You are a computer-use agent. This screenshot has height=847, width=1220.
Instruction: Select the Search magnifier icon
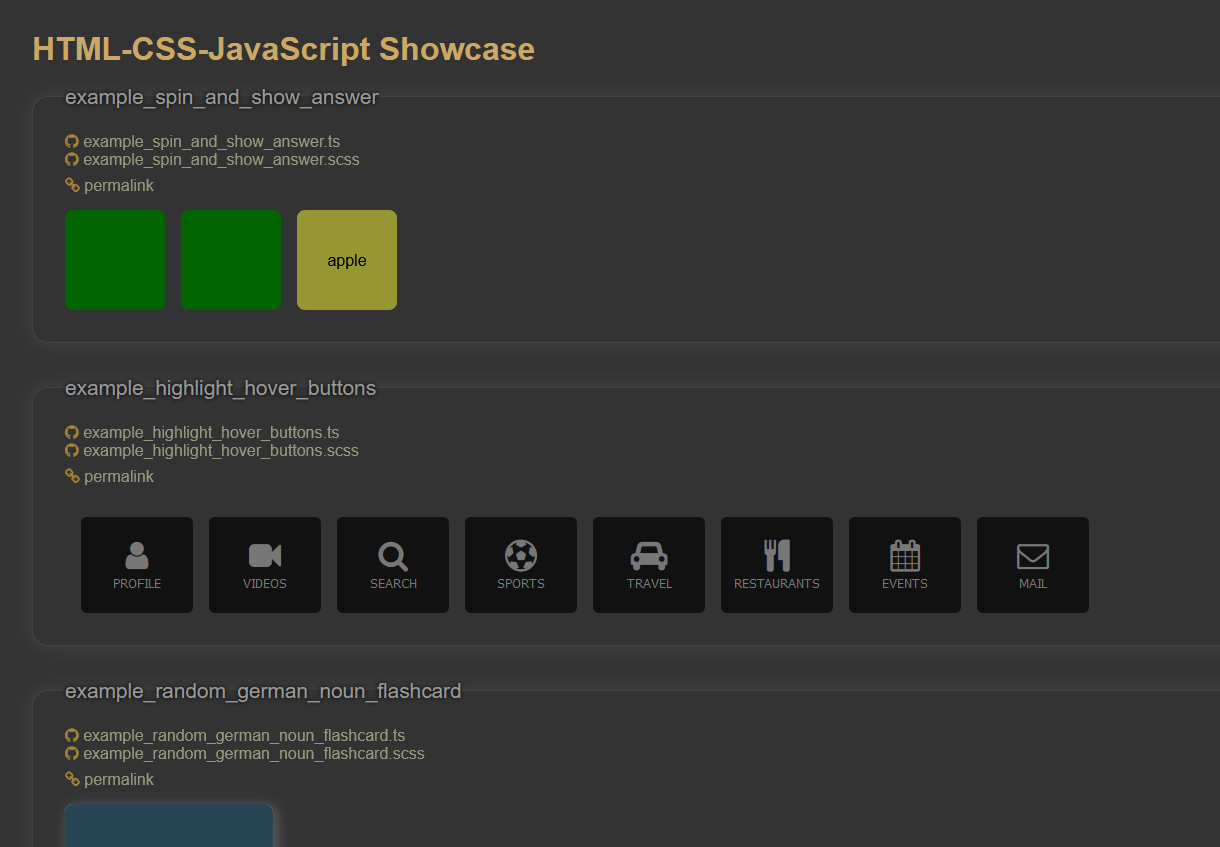393,554
